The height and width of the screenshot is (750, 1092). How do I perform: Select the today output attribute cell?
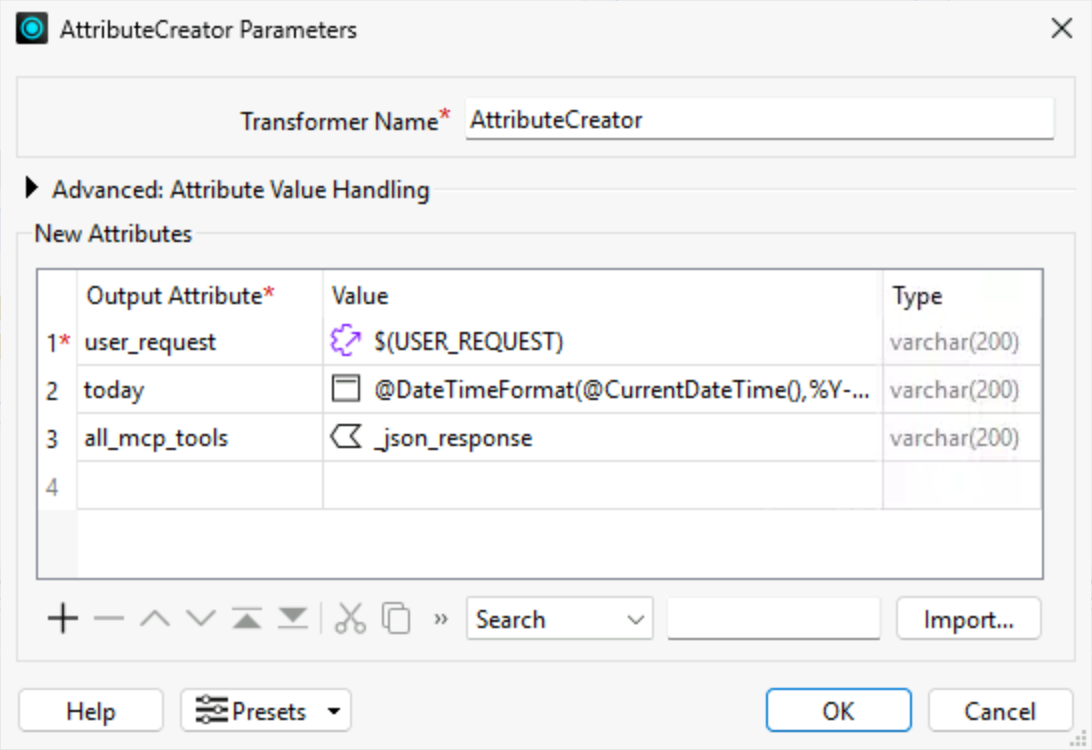tap(200, 390)
